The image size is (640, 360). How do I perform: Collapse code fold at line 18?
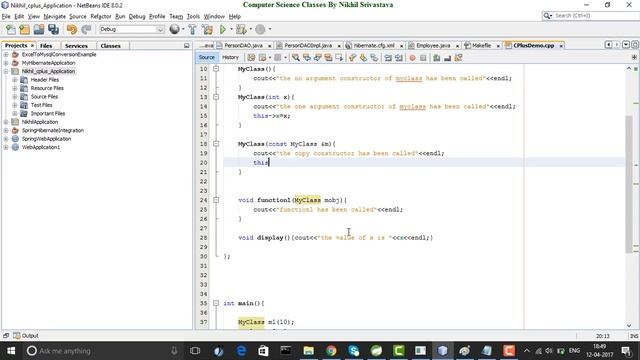click(x=216, y=144)
